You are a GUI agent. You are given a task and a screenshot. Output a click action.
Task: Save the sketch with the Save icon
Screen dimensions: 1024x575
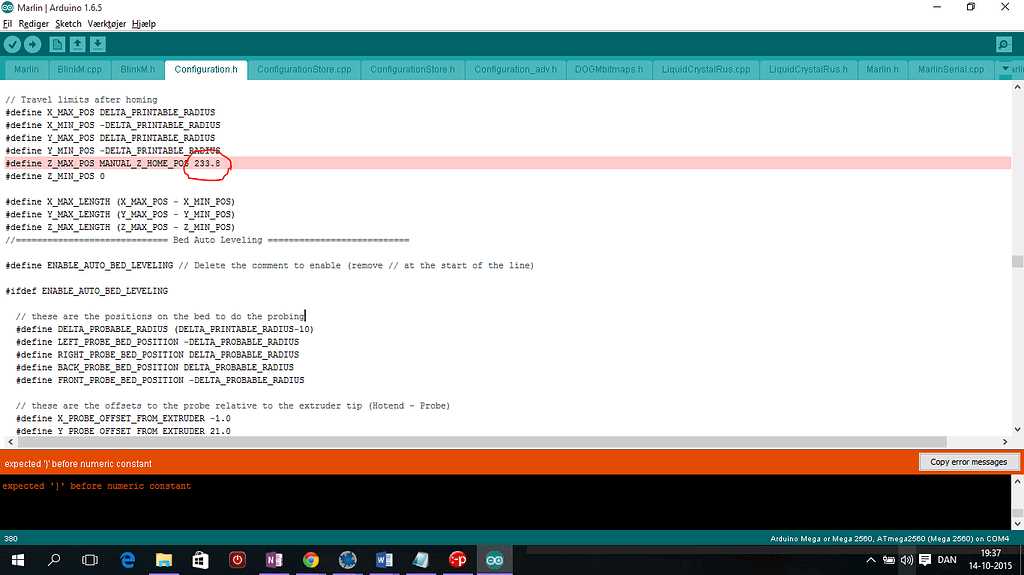coord(98,44)
